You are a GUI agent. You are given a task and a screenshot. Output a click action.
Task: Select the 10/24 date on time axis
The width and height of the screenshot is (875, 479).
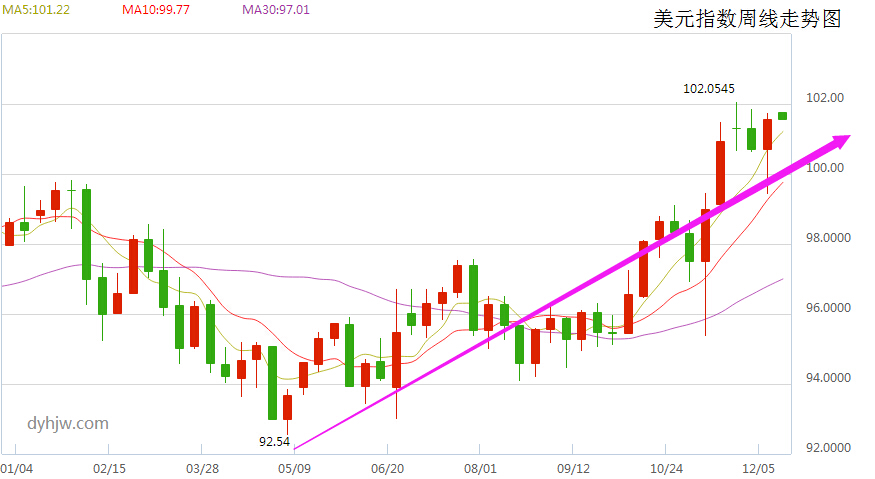(x=666, y=468)
